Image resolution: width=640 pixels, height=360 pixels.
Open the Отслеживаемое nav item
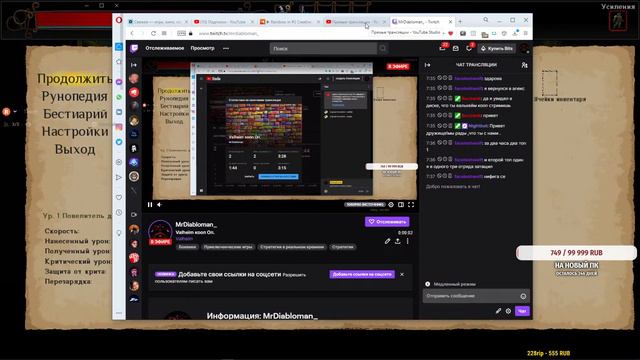pos(164,48)
